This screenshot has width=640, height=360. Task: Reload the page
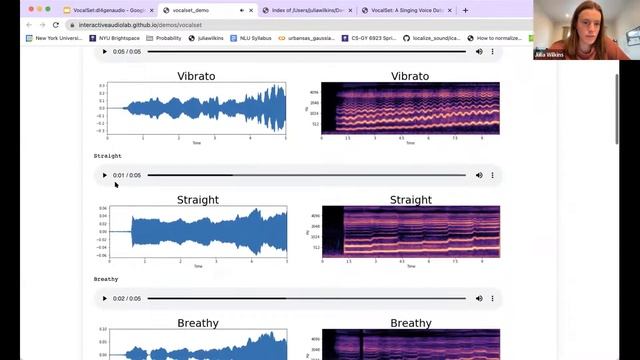(x=56, y=25)
